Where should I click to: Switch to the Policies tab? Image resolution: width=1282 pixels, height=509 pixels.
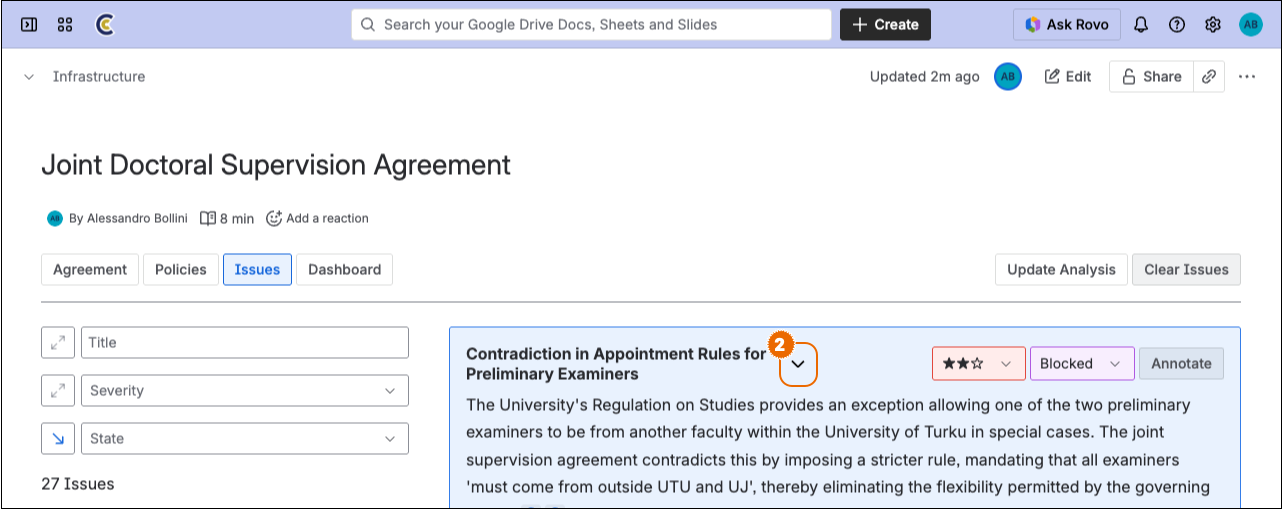click(181, 270)
